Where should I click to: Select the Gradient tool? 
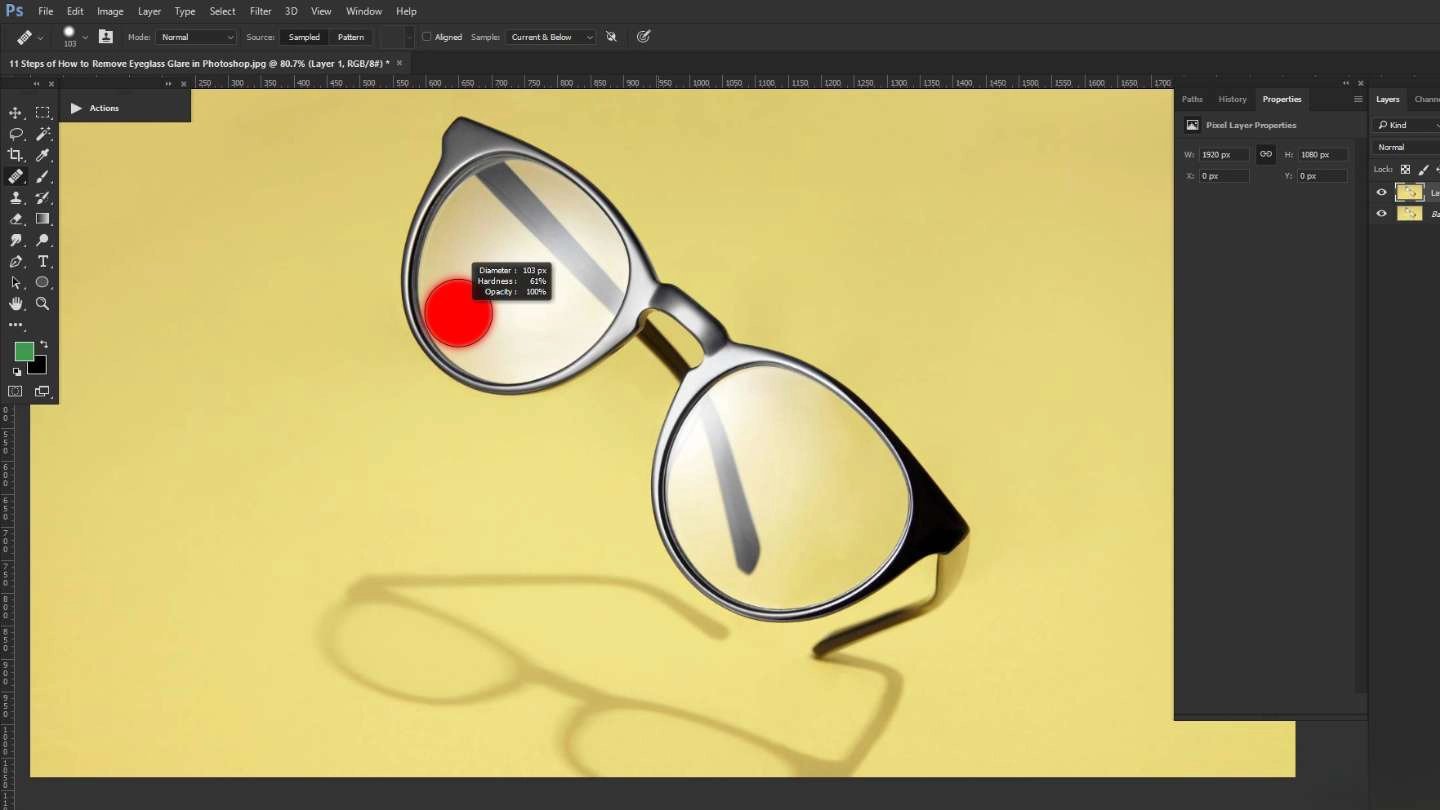pyautogui.click(x=43, y=219)
